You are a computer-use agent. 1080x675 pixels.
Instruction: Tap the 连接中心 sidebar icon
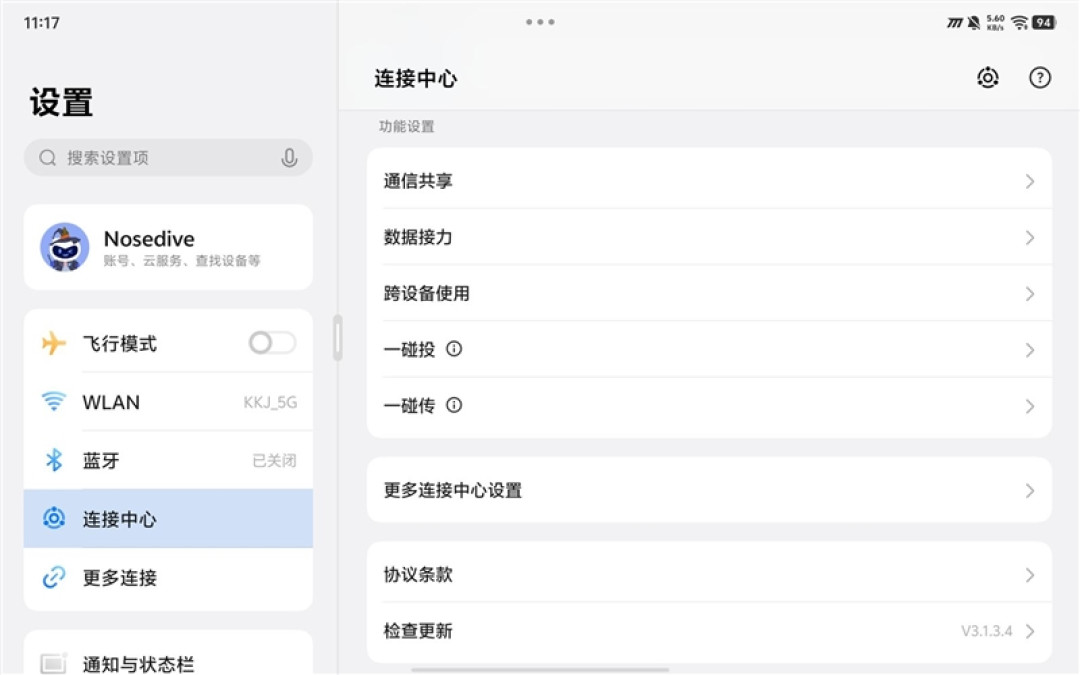point(54,518)
